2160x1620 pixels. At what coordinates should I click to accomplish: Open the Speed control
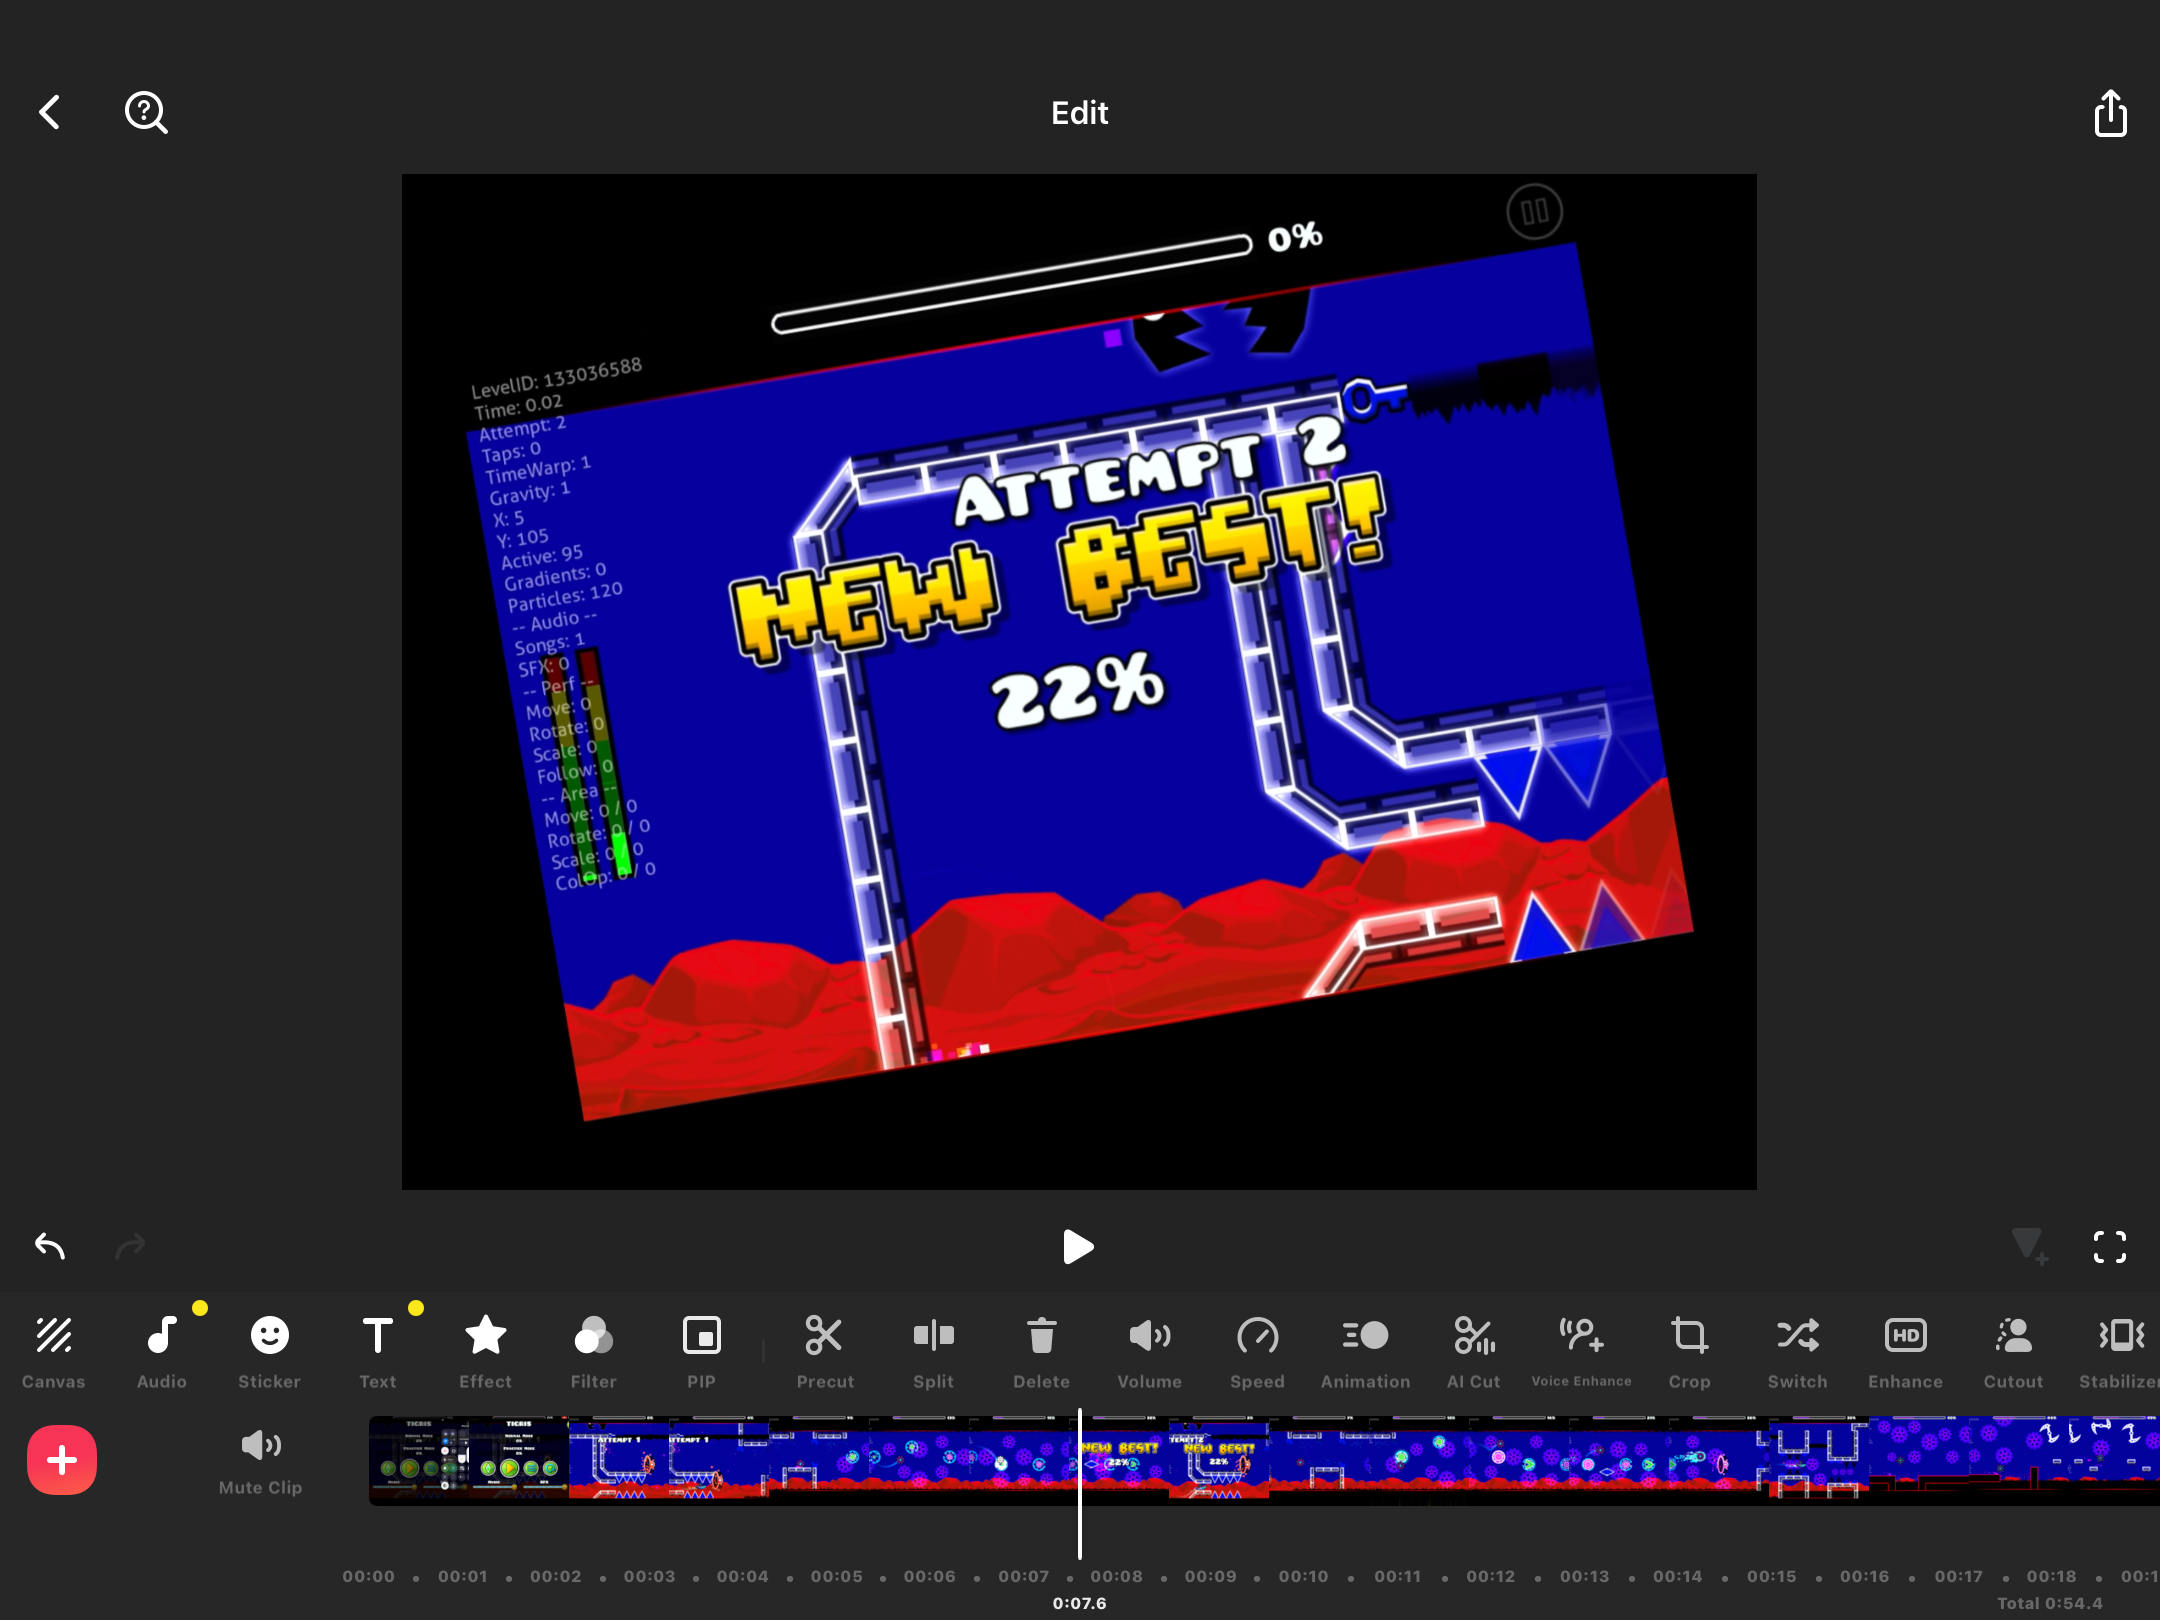click(x=1258, y=1352)
